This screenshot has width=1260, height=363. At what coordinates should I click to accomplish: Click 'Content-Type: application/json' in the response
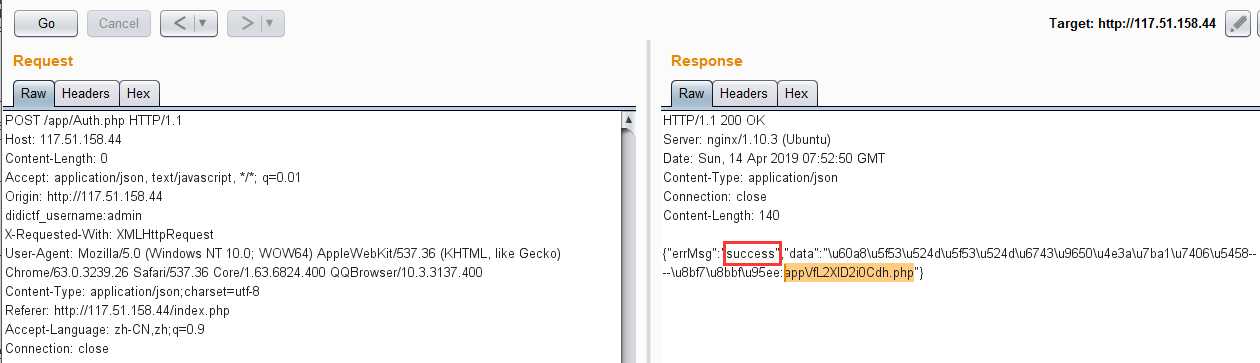[x=751, y=177]
